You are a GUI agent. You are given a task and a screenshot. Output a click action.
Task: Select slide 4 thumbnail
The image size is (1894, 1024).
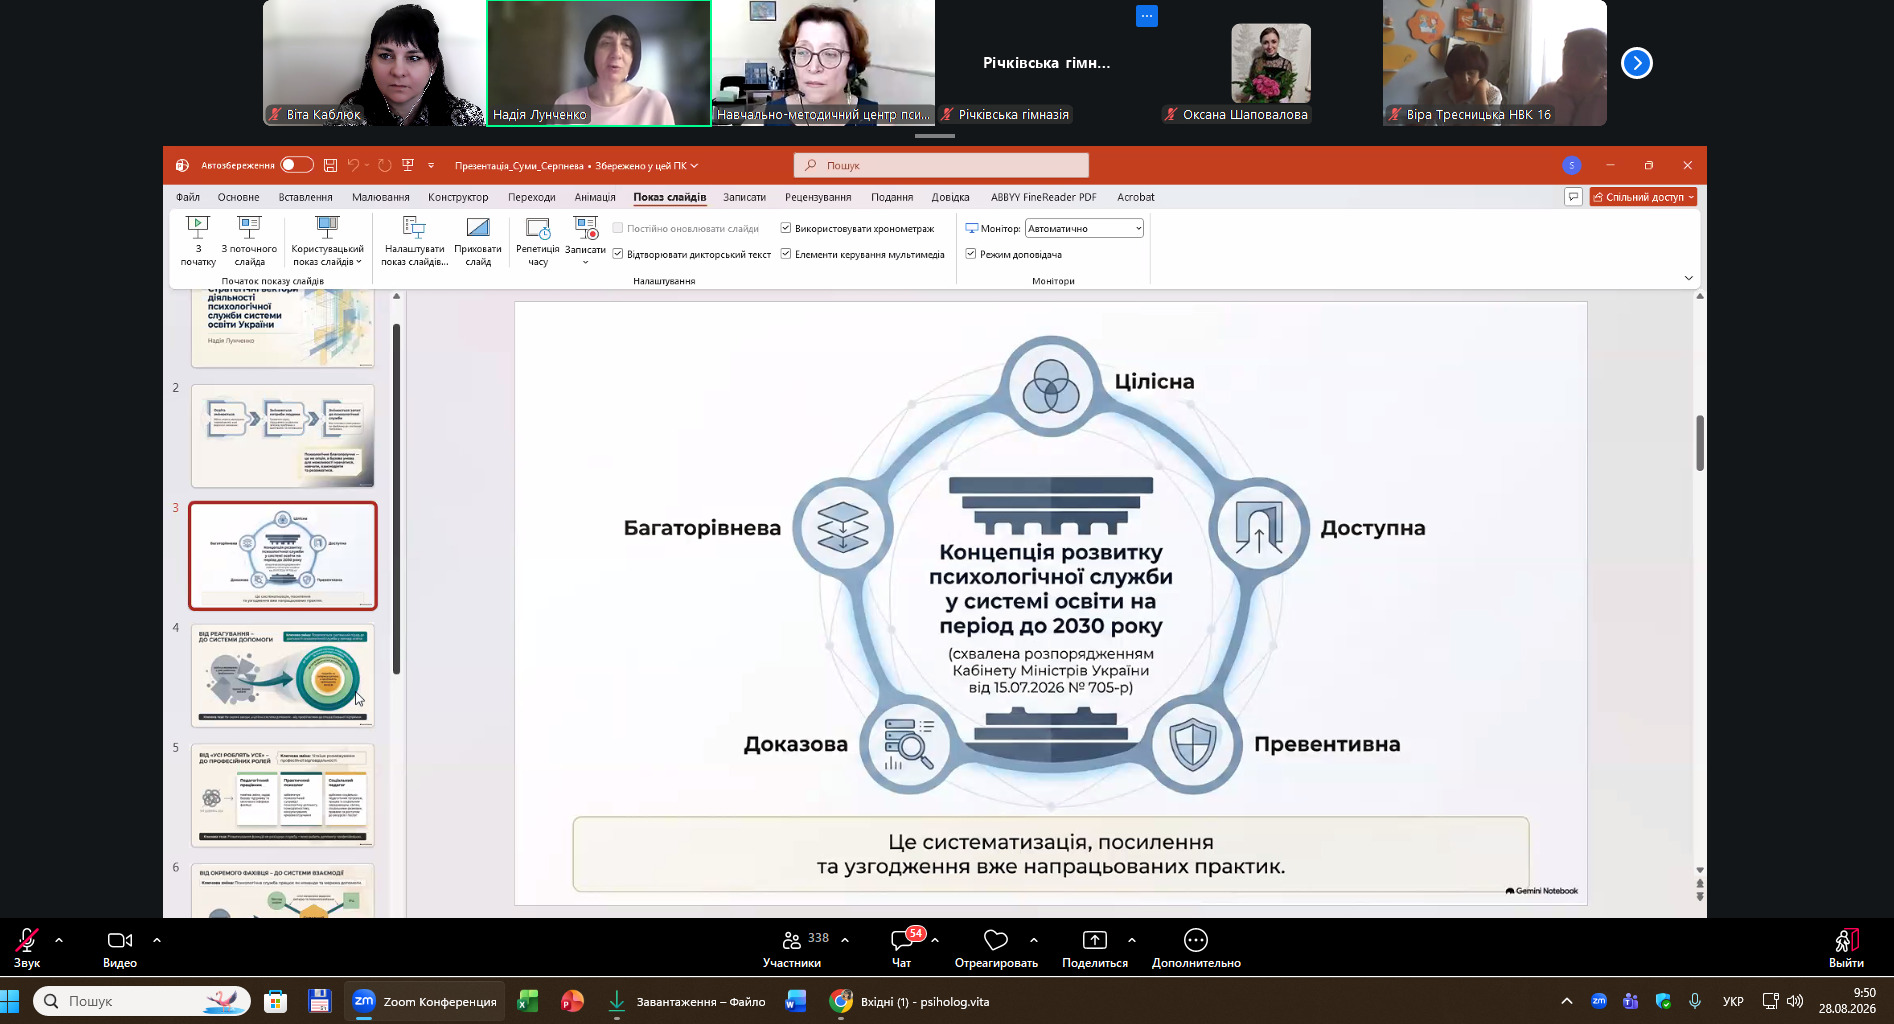283,675
